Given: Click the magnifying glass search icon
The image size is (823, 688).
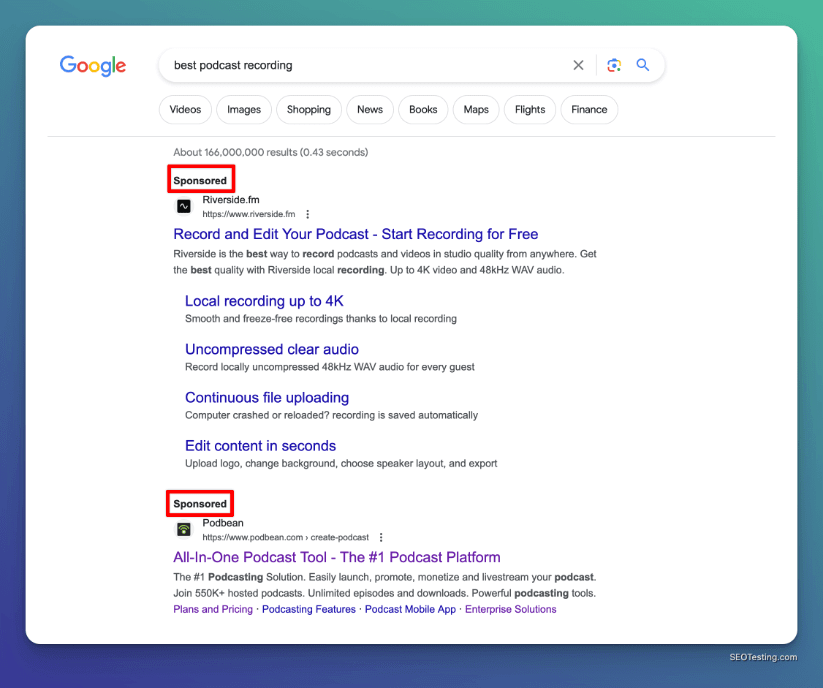Looking at the screenshot, I should 643,65.
